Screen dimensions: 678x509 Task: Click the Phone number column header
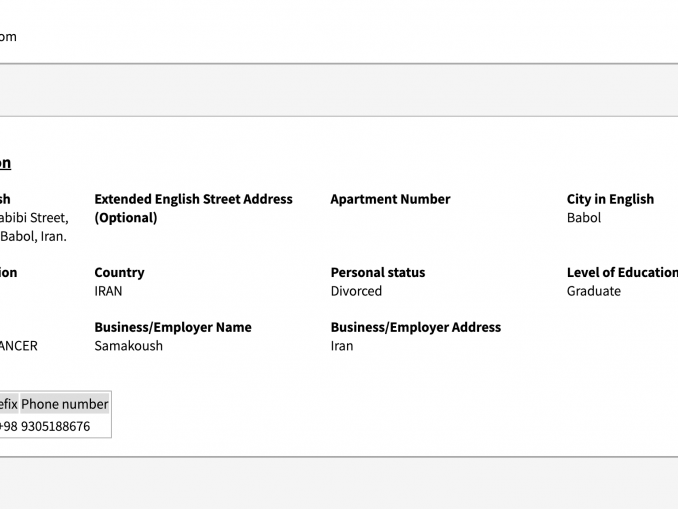tap(65, 404)
